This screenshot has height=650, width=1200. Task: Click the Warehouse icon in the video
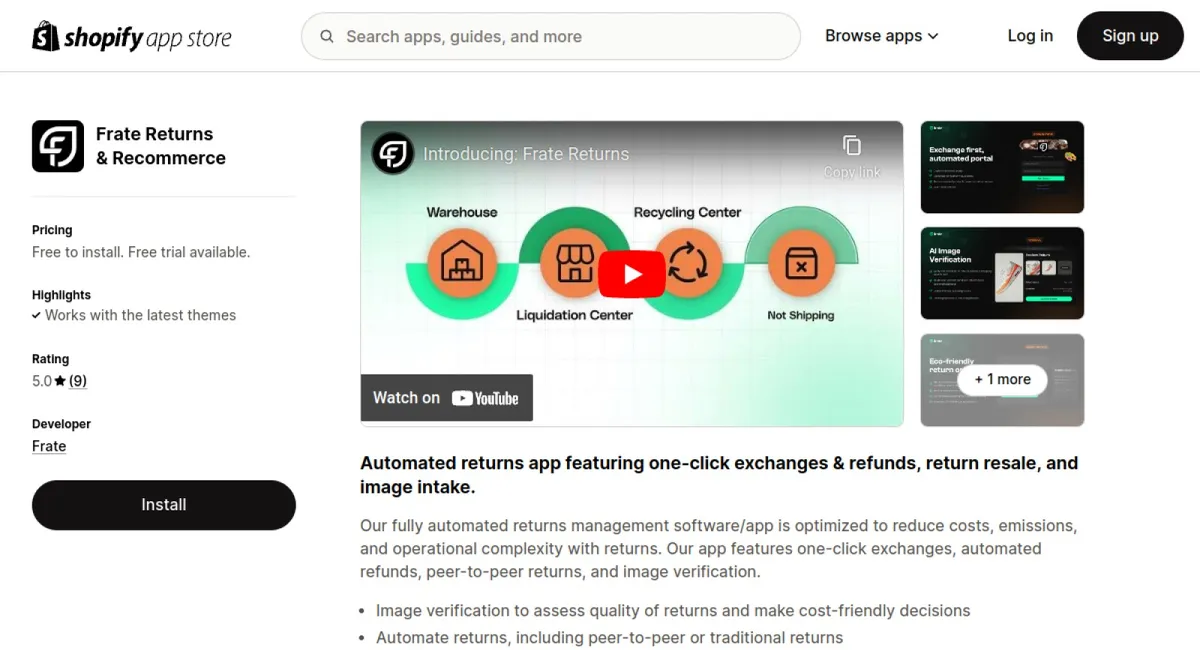click(462, 264)
